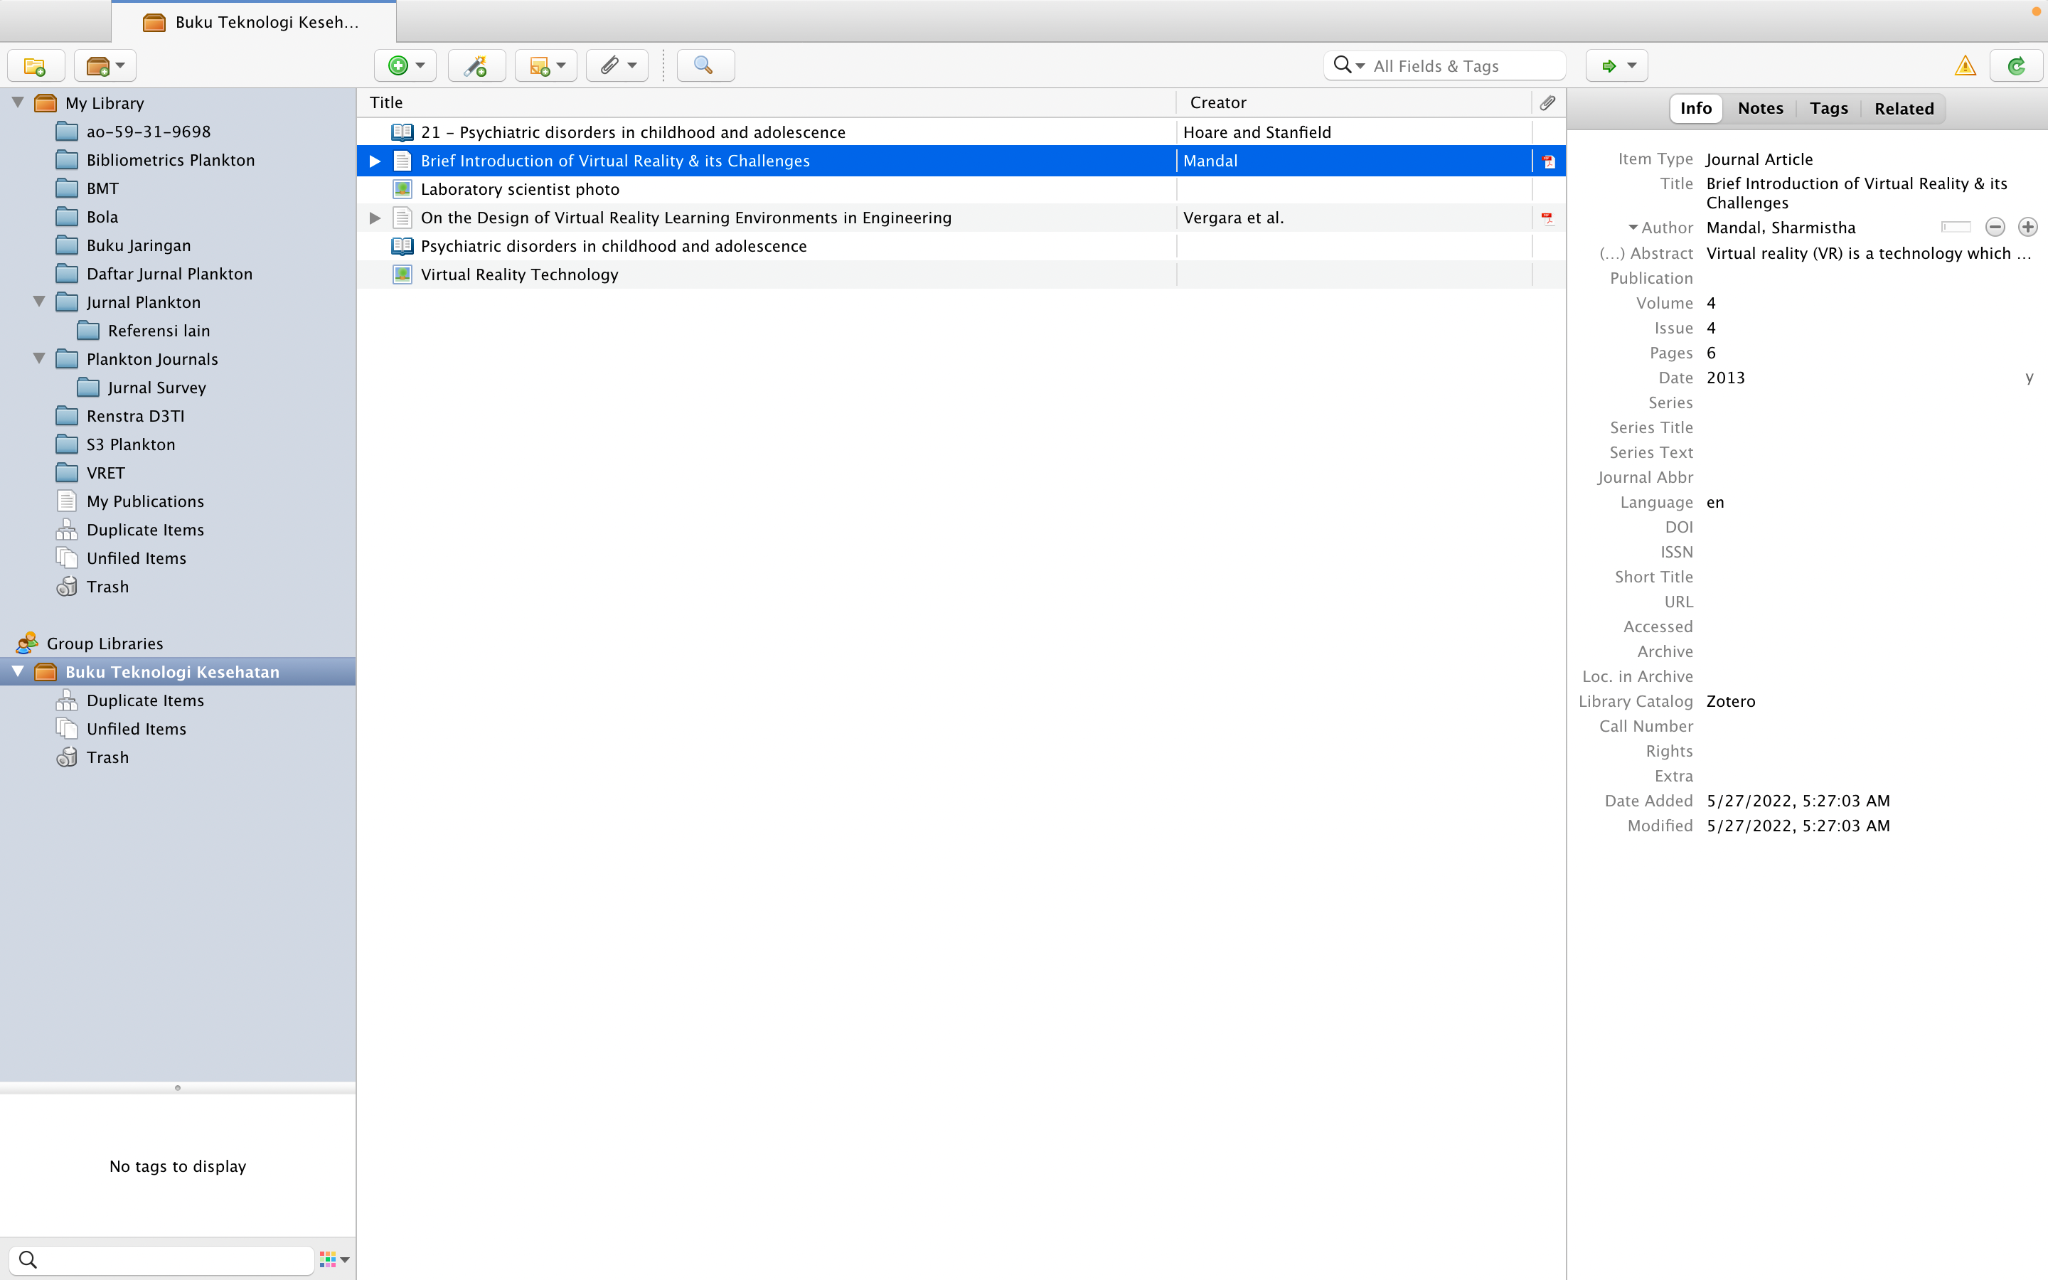Click the New Collection toolbar icon
The height and width of the screenshot is (1280, 2048).
36,66
